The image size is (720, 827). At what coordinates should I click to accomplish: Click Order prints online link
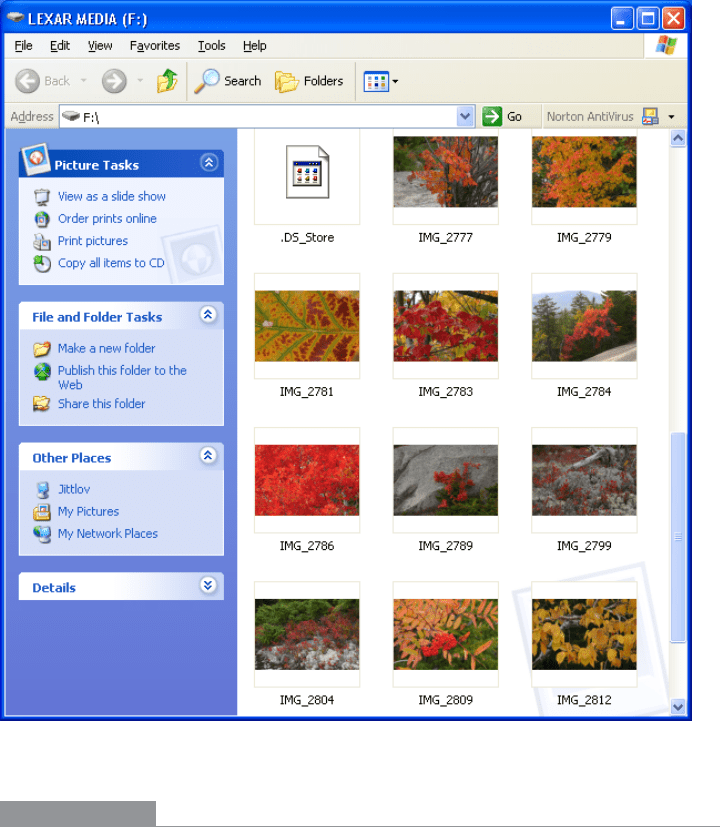(x=107, y=219)
